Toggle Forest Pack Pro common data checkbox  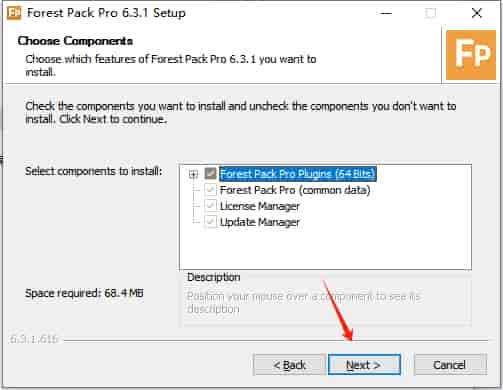point(210,190)
